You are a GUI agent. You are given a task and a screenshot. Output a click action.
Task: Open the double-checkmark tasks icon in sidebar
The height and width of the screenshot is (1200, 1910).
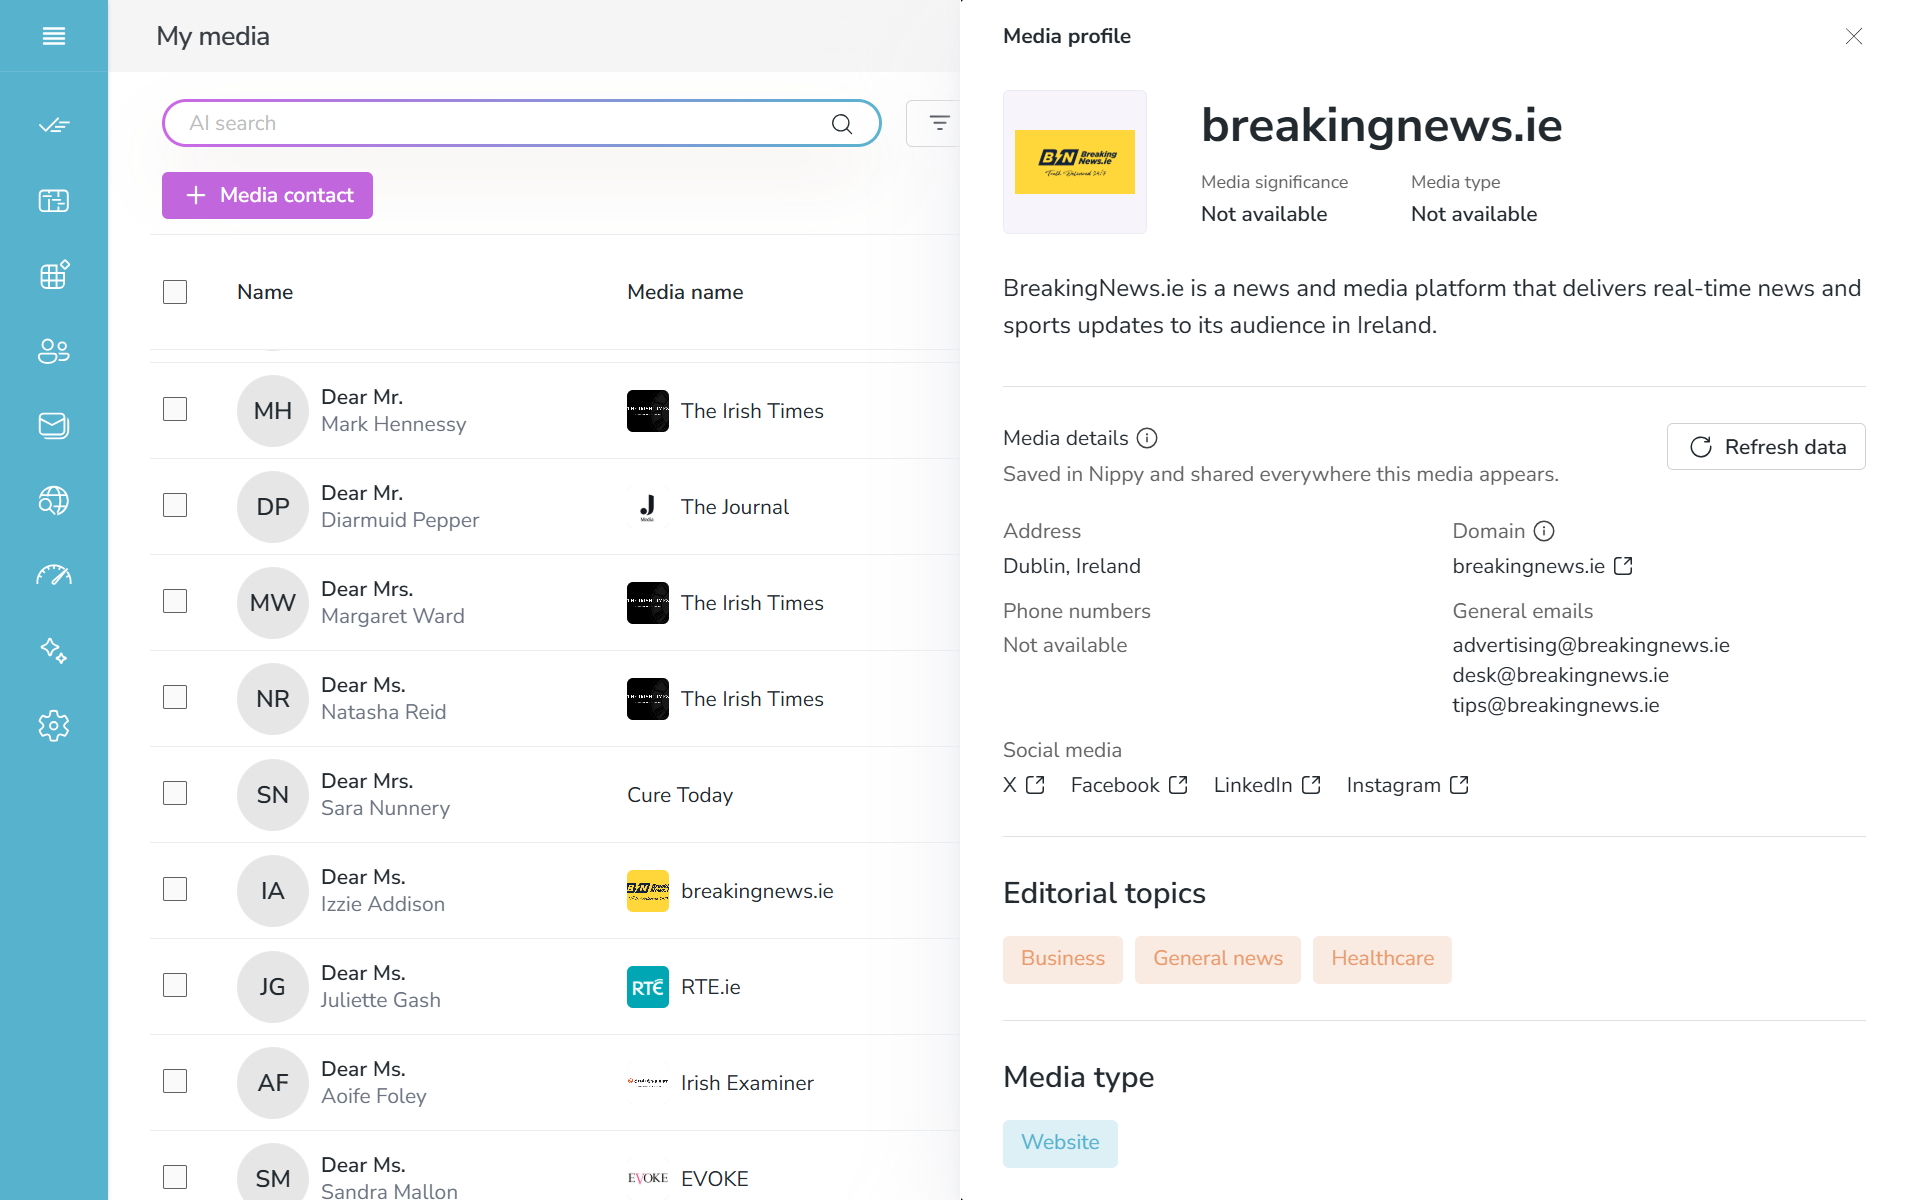pyautogui.click(x=54, y=125)
